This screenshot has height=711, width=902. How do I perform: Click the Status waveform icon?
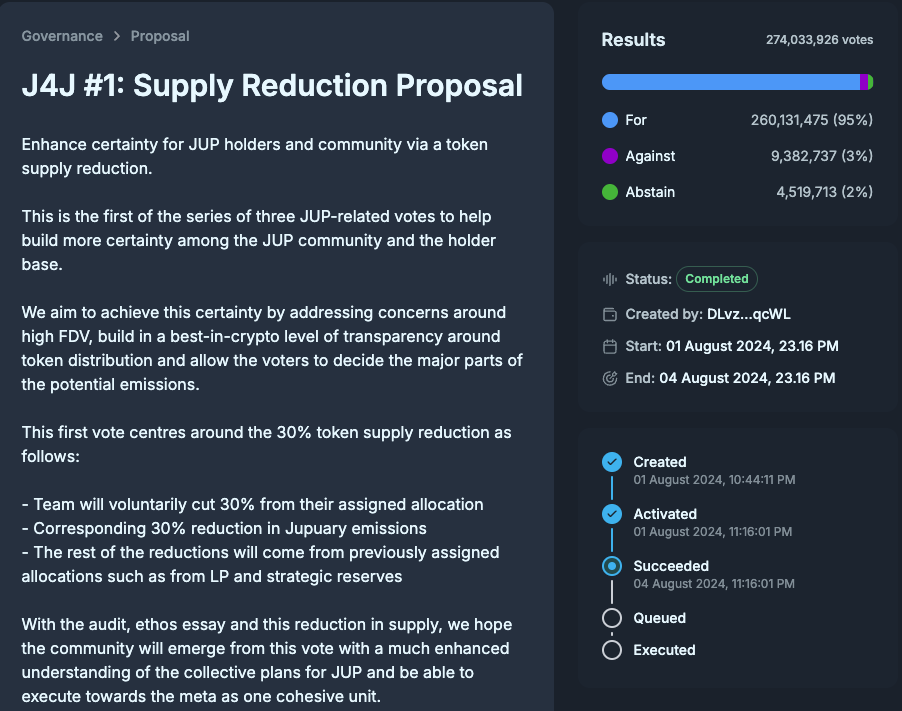click(610, 279)
